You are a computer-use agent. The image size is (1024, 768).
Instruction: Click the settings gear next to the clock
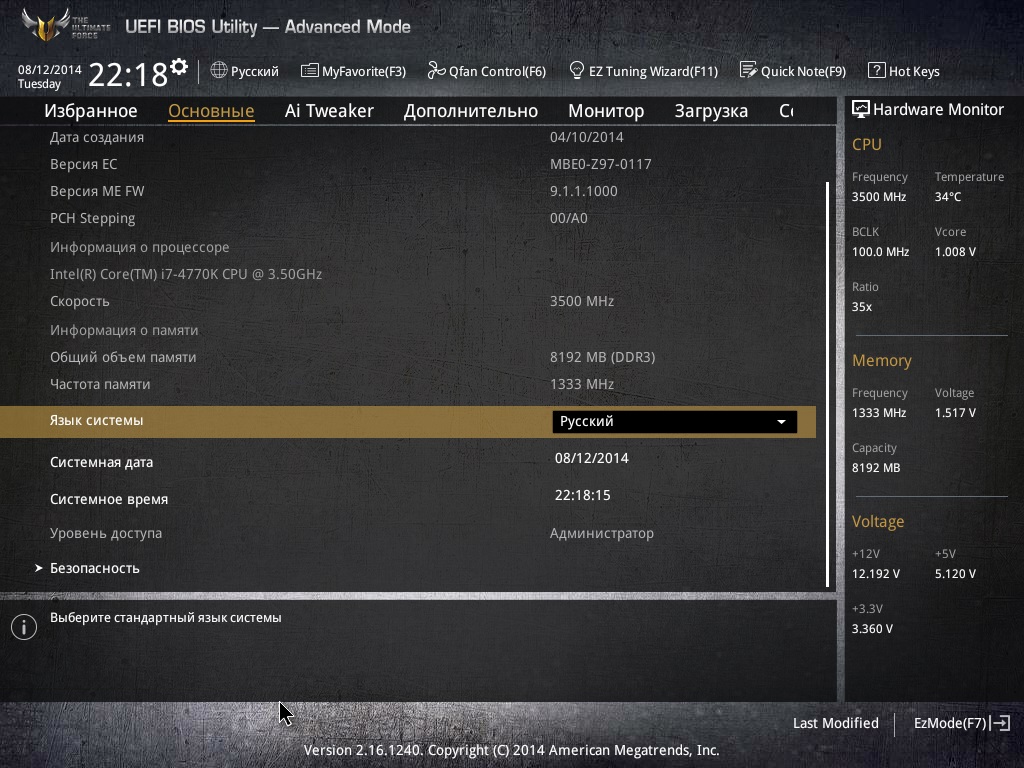pos(179,67)
